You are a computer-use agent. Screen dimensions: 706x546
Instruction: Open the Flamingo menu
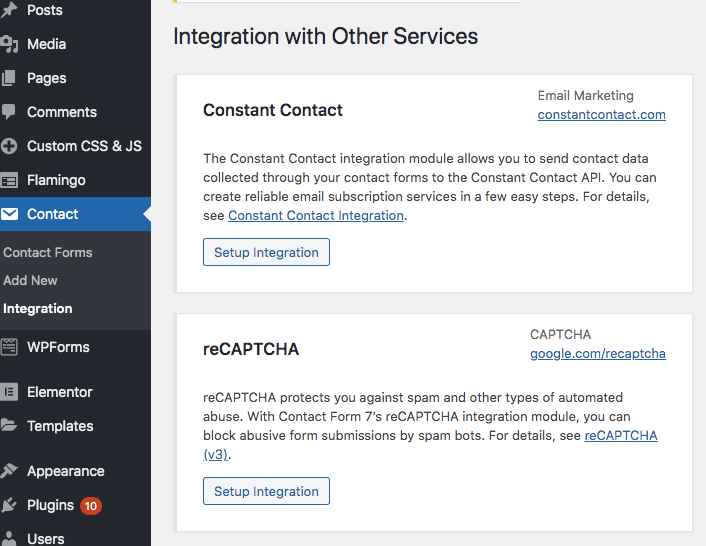tap(56, 180)
